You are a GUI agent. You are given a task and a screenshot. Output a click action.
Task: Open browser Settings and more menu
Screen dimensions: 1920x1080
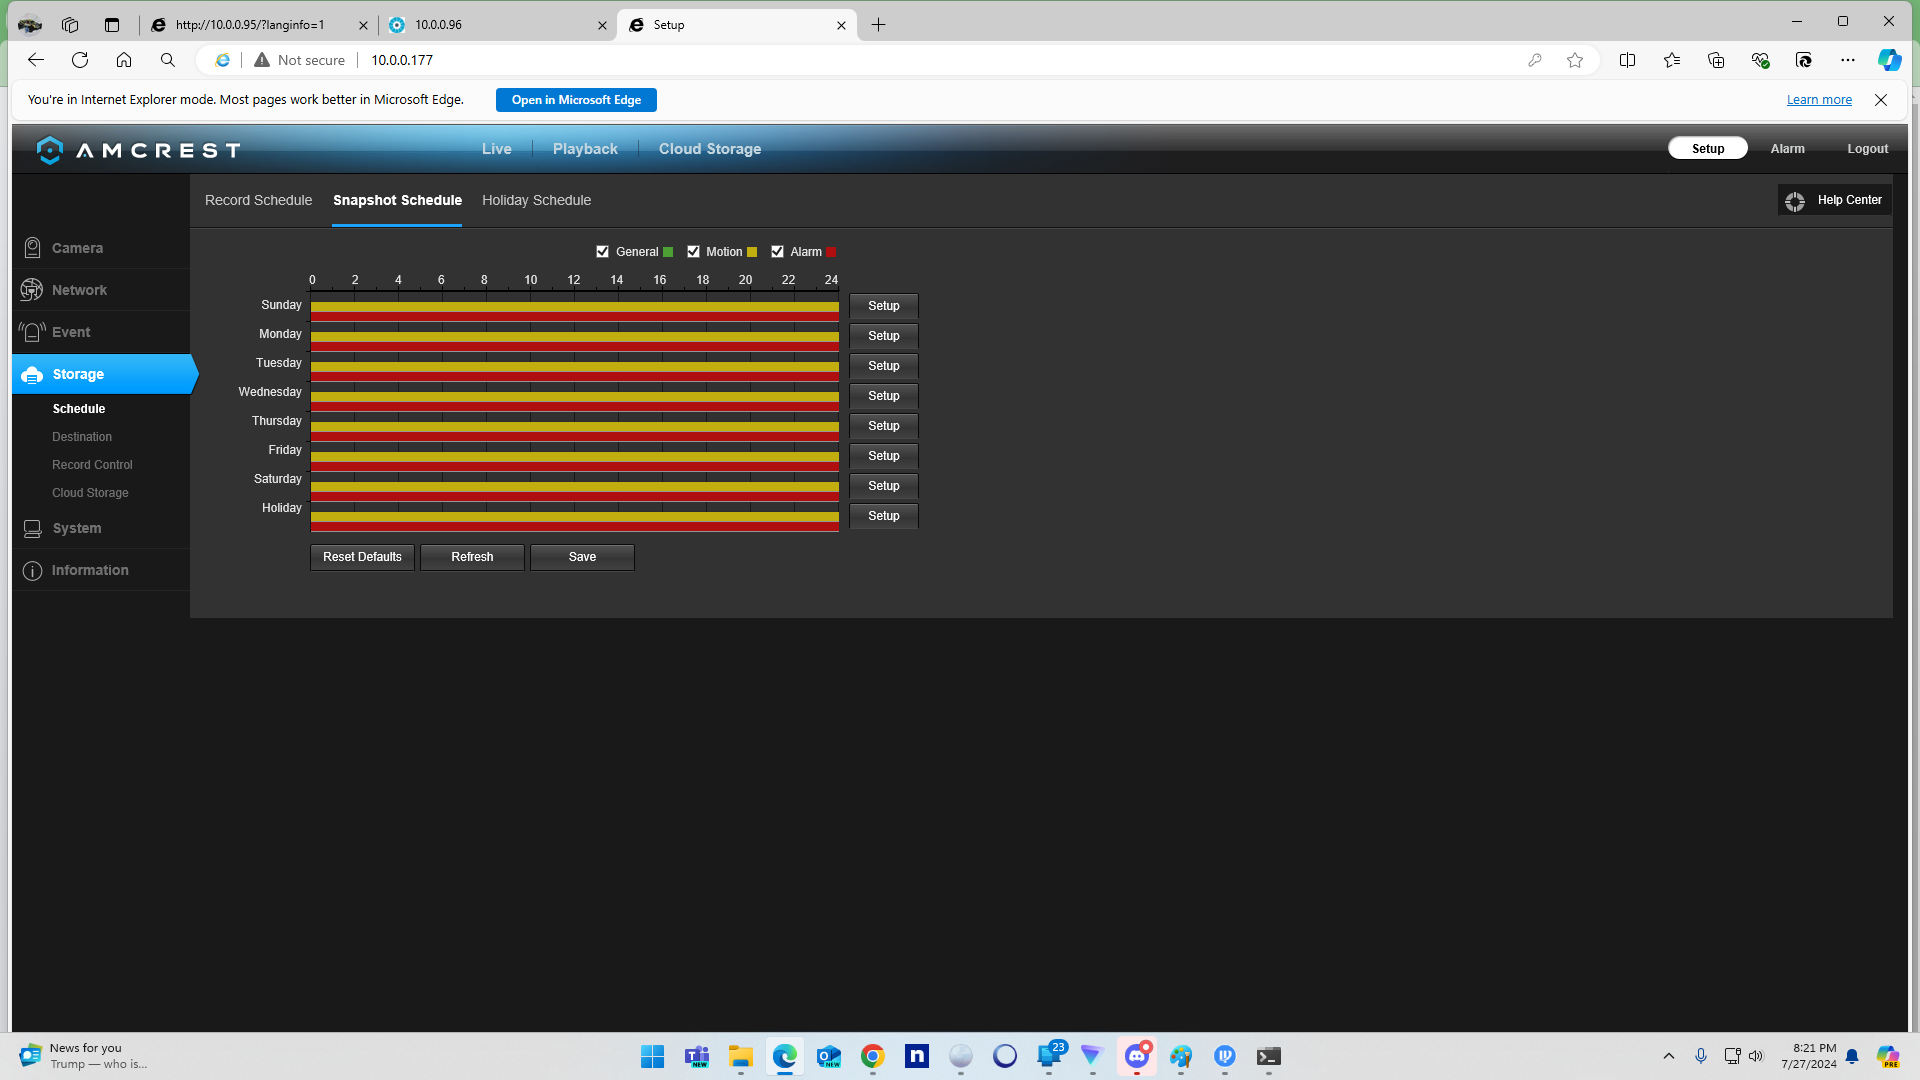pos(1847,60)
